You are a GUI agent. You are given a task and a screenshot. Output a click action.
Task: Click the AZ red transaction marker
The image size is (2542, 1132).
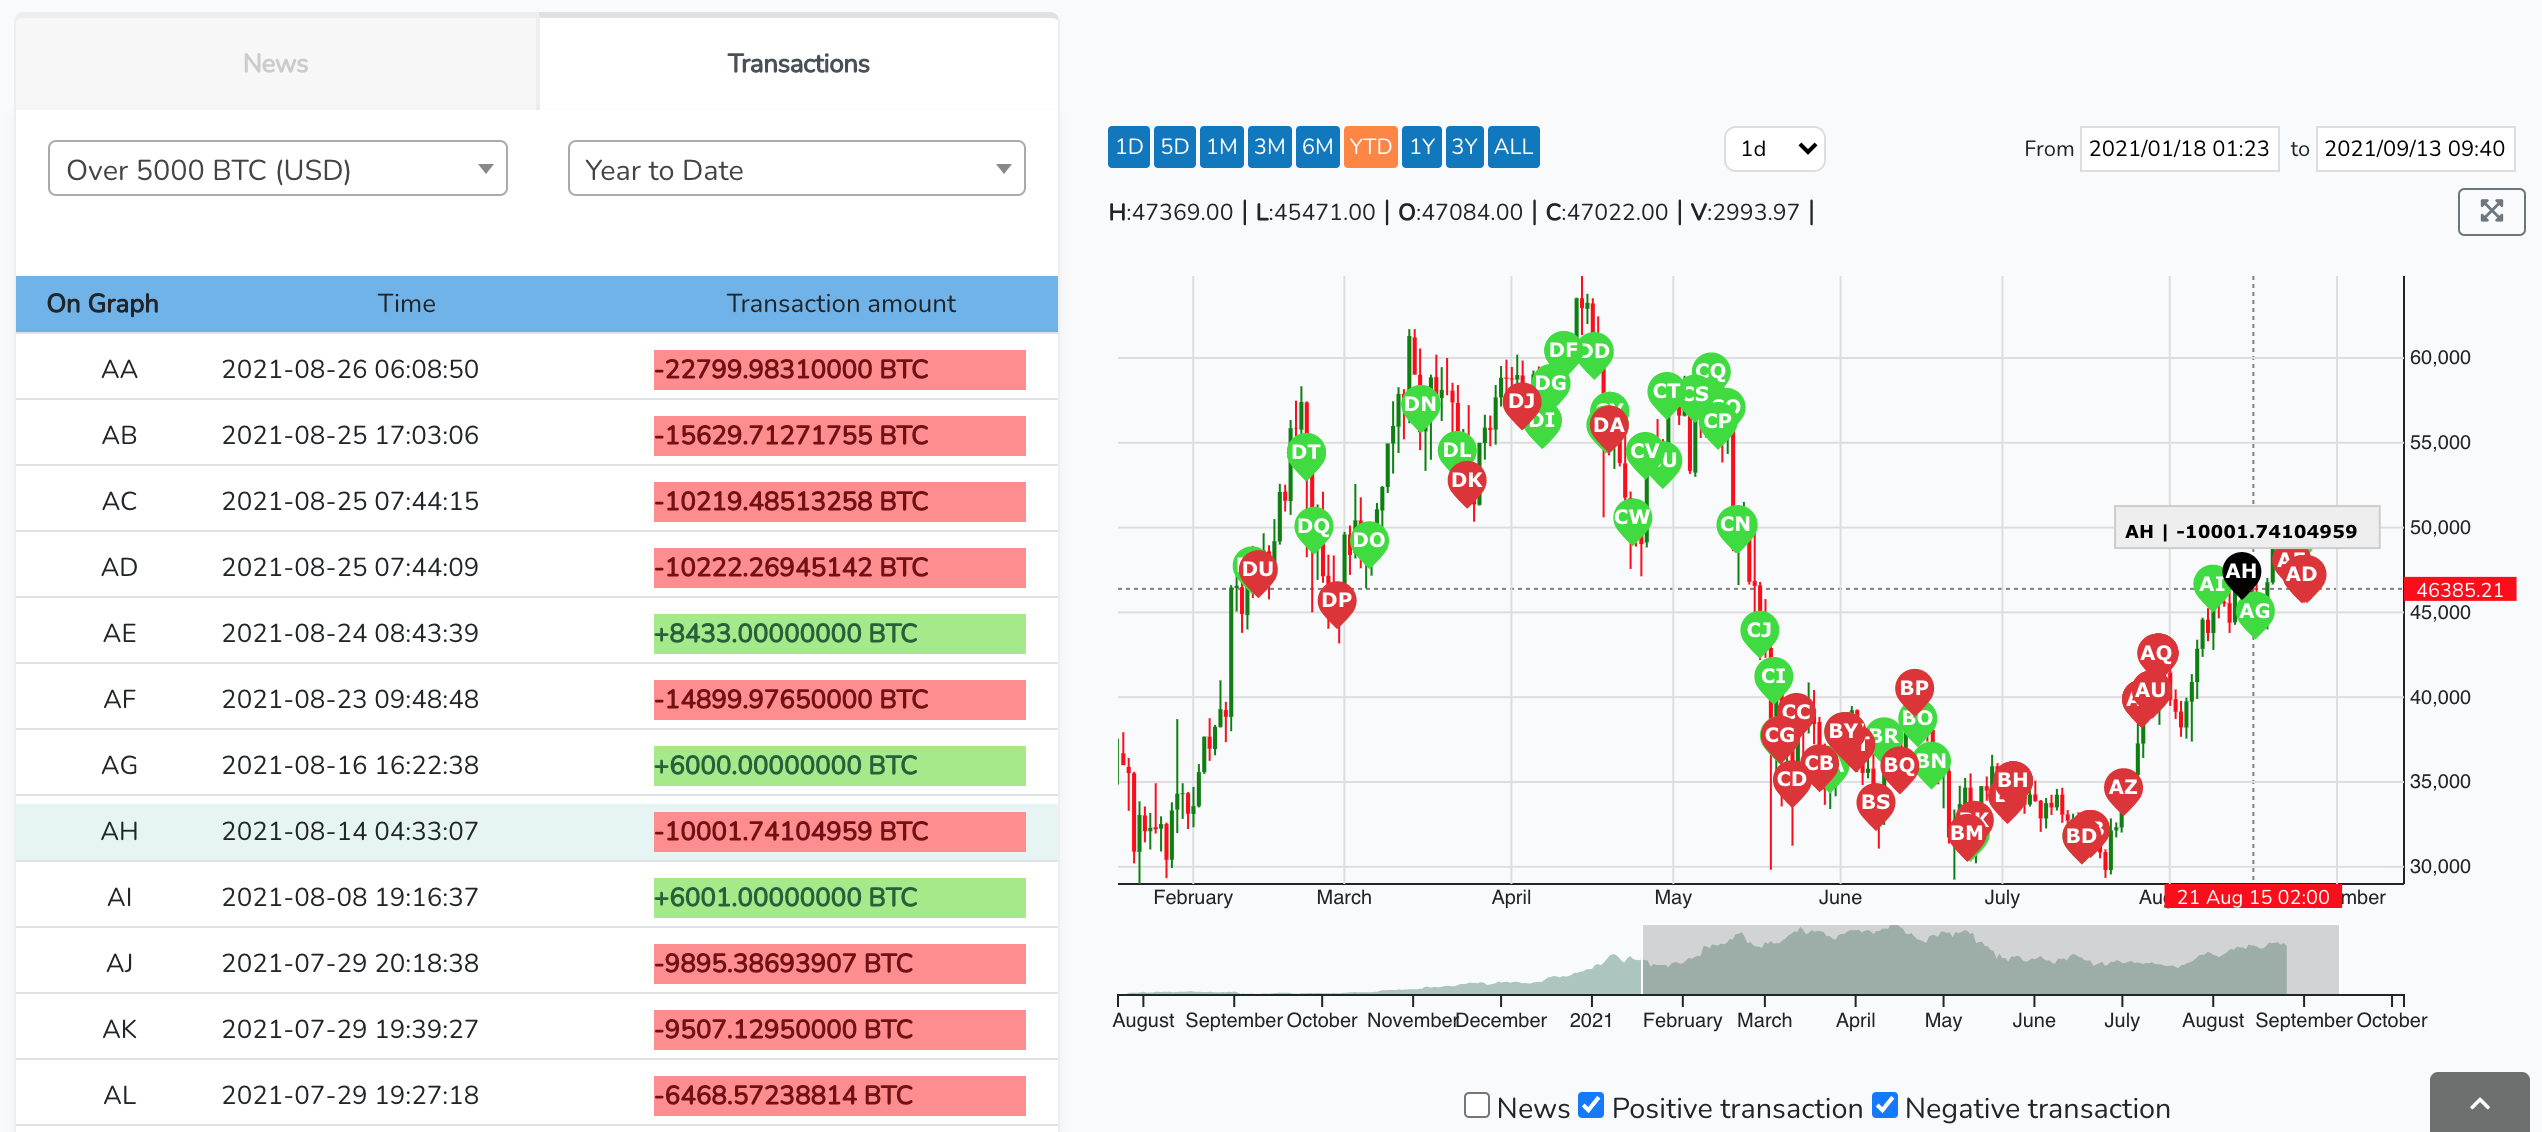2122,787
